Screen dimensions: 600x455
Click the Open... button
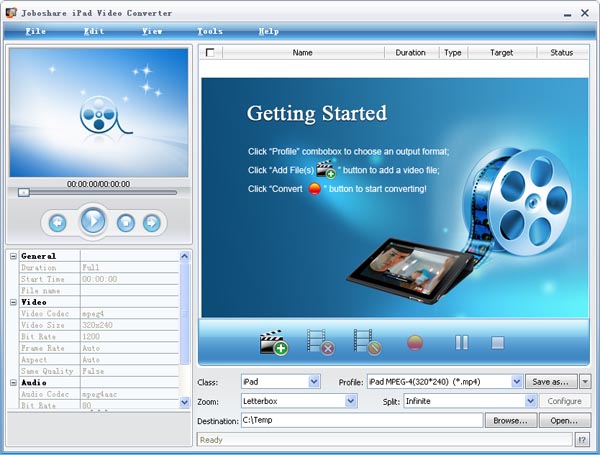click(x=564, y=421)
